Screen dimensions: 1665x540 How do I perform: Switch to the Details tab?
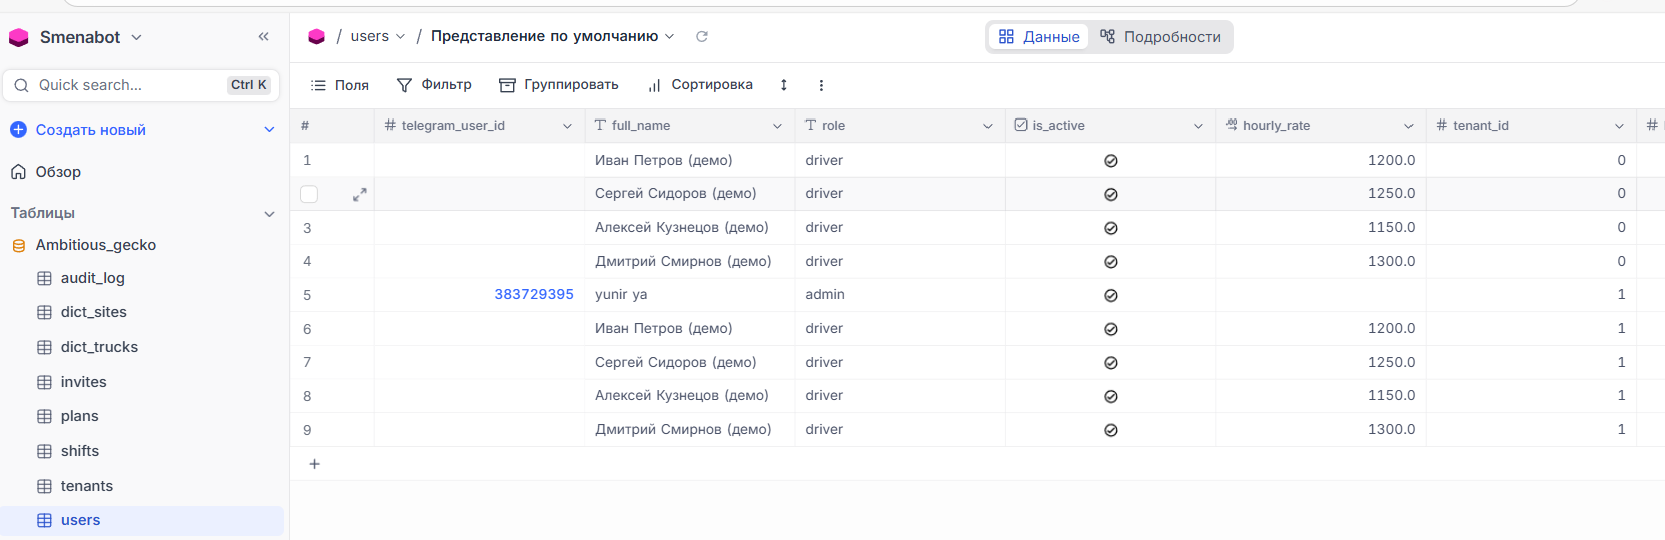click(x=1160, y=37)
